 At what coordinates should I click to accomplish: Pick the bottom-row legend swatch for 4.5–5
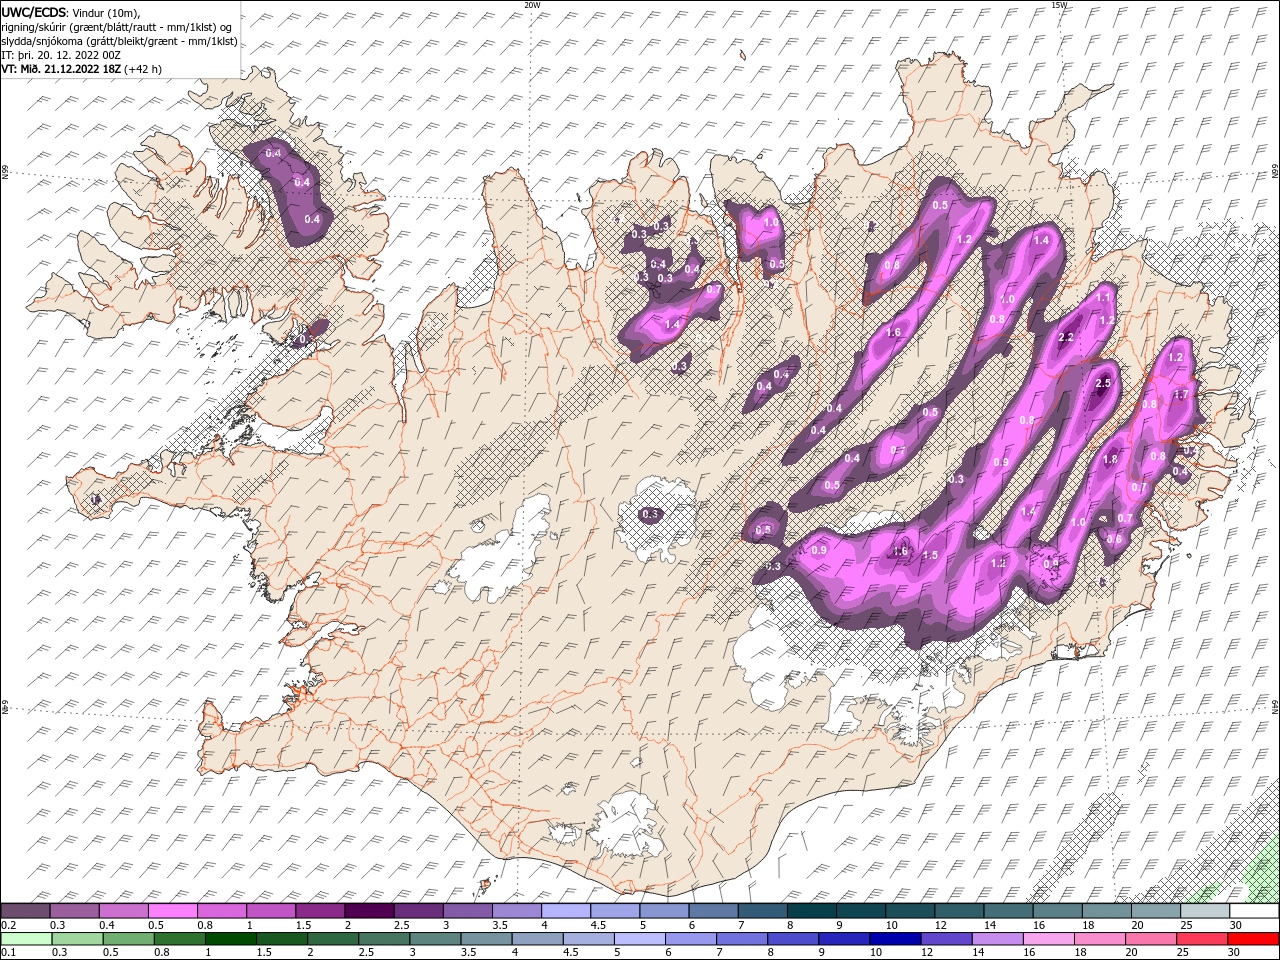point(588,939)
